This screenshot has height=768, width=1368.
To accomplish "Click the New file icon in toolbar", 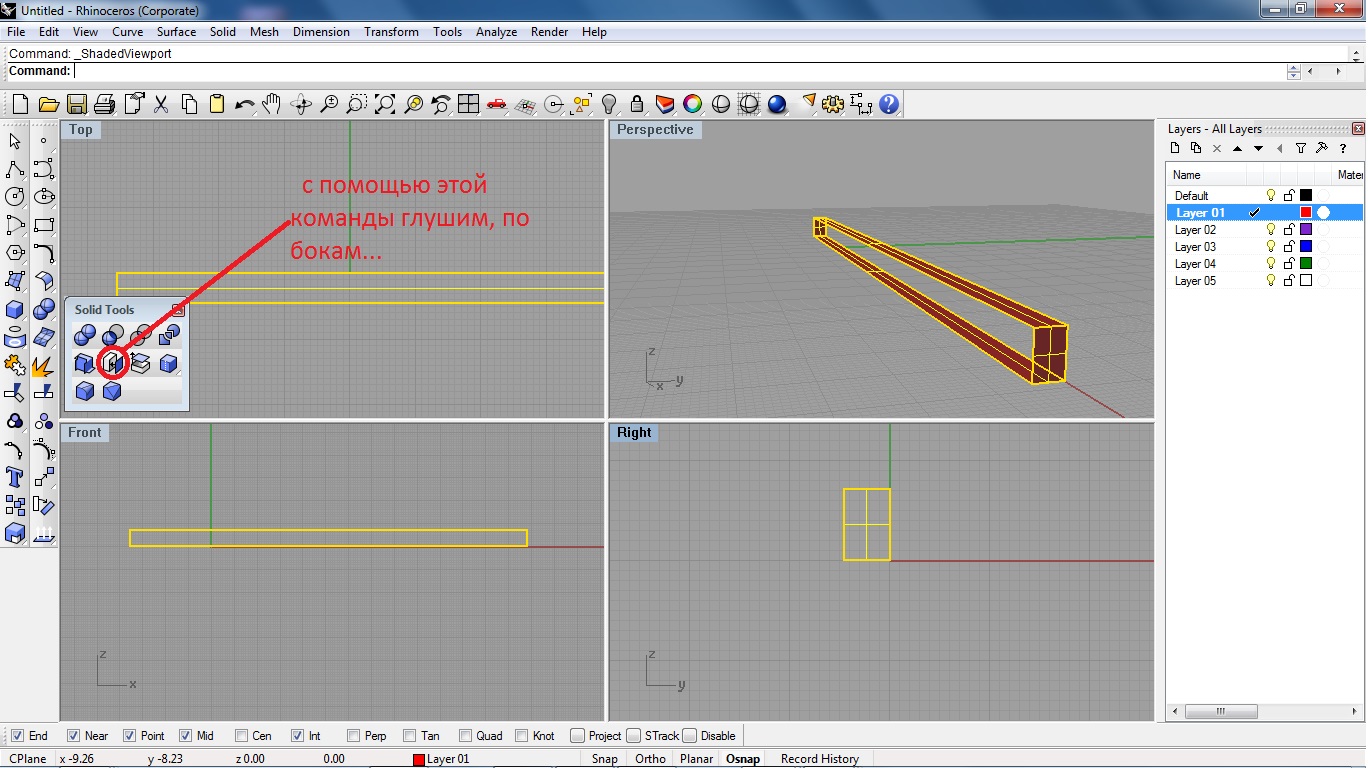I will 20,104.
